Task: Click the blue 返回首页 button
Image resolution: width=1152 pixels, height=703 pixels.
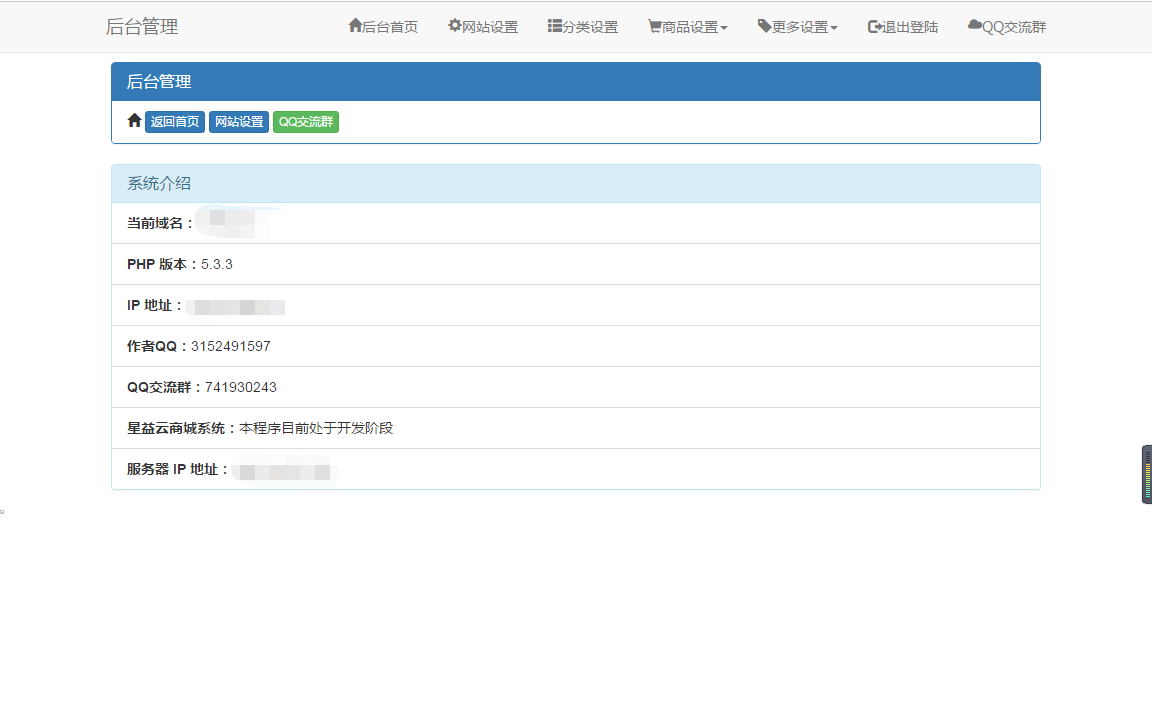Action: [175, 122]
